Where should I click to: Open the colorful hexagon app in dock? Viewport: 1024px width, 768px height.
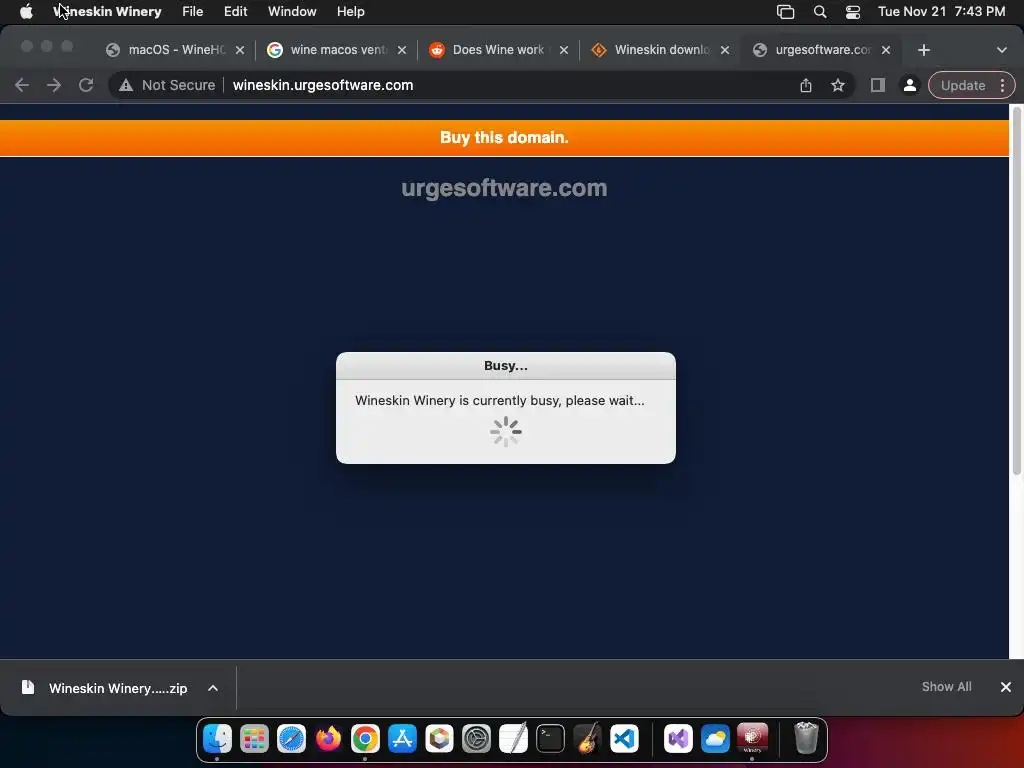(x=440, y=739)
